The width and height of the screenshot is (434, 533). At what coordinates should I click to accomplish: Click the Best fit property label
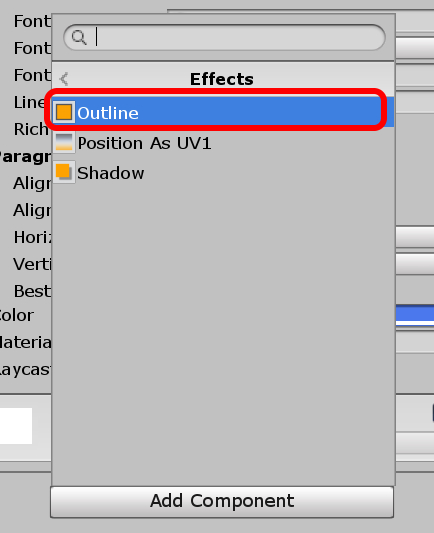tap(32, 291)
